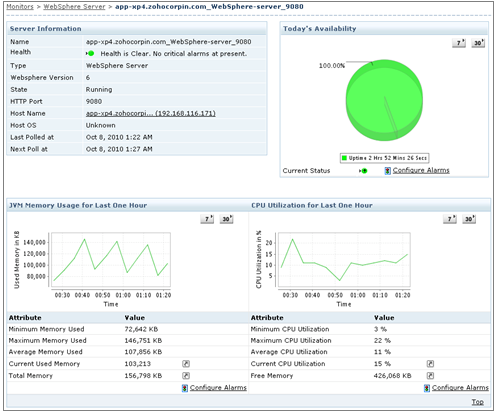Click the Uptime legend green swatch
This screenshot has height=414, width=496.
point(344,158)
